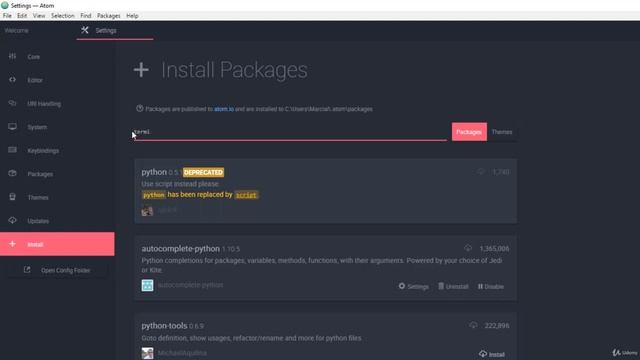Click the help question mark icon

coord(140,109)
